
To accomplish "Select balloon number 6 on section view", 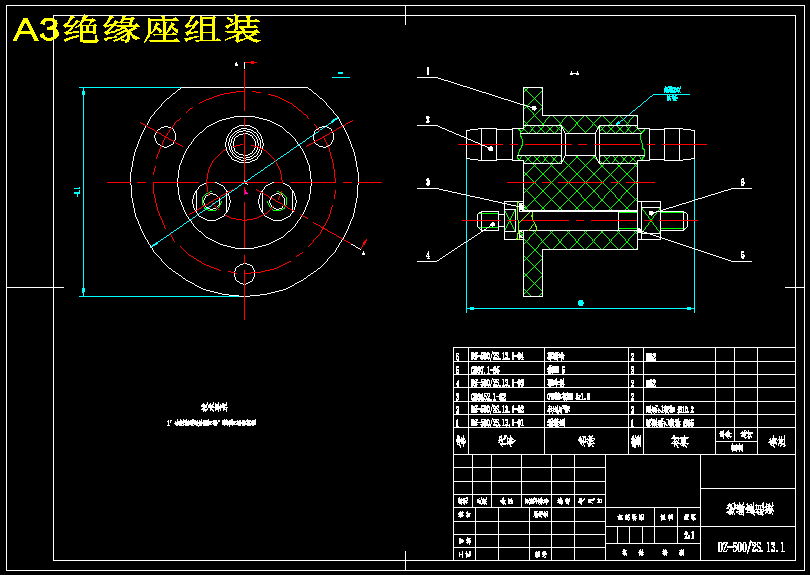I will pyautogui.click(x=742, y=182).
